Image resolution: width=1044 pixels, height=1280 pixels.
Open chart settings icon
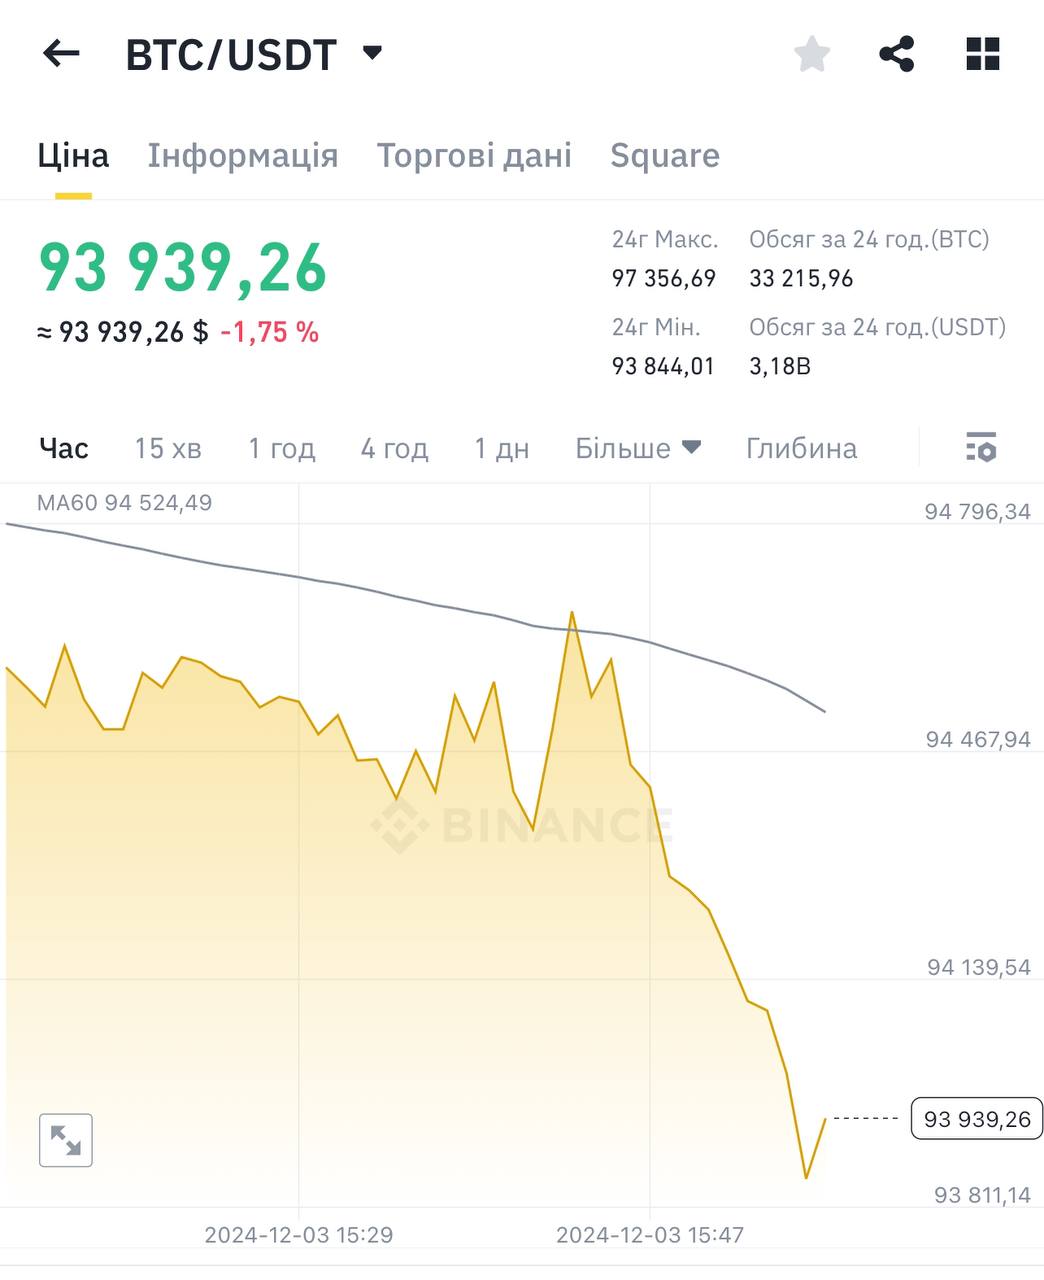tap(981, 447)
